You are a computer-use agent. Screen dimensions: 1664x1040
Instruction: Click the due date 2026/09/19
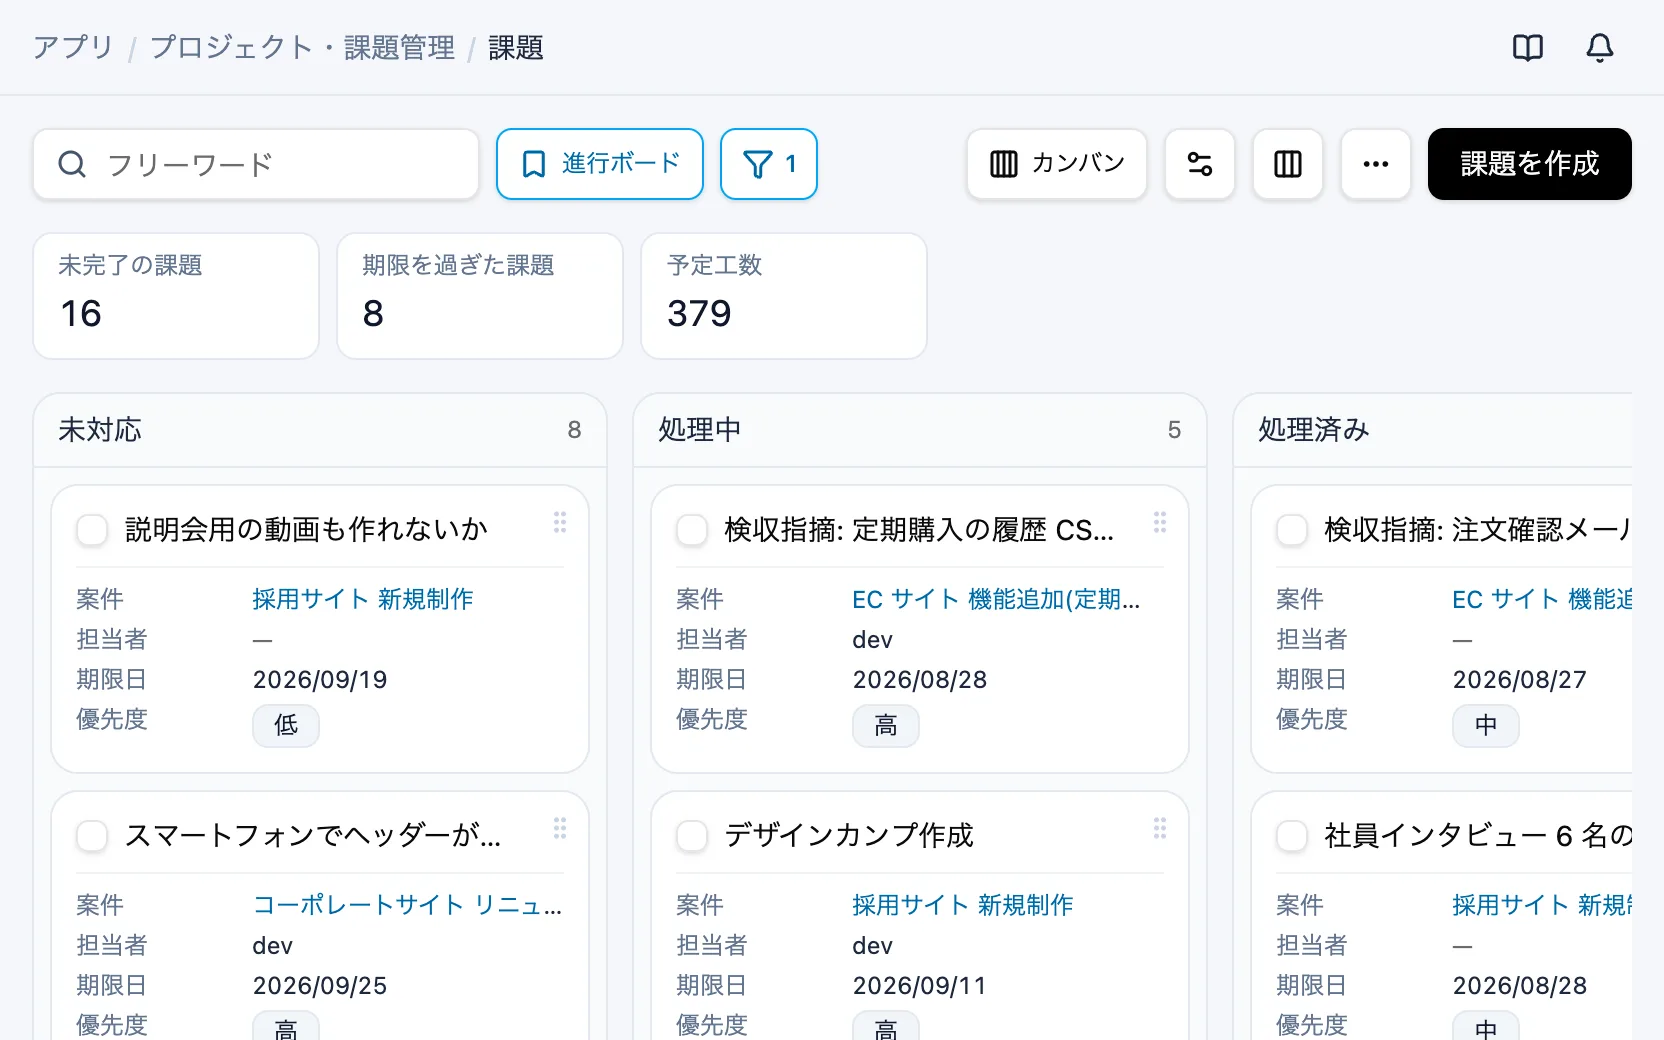click(320, 680)
